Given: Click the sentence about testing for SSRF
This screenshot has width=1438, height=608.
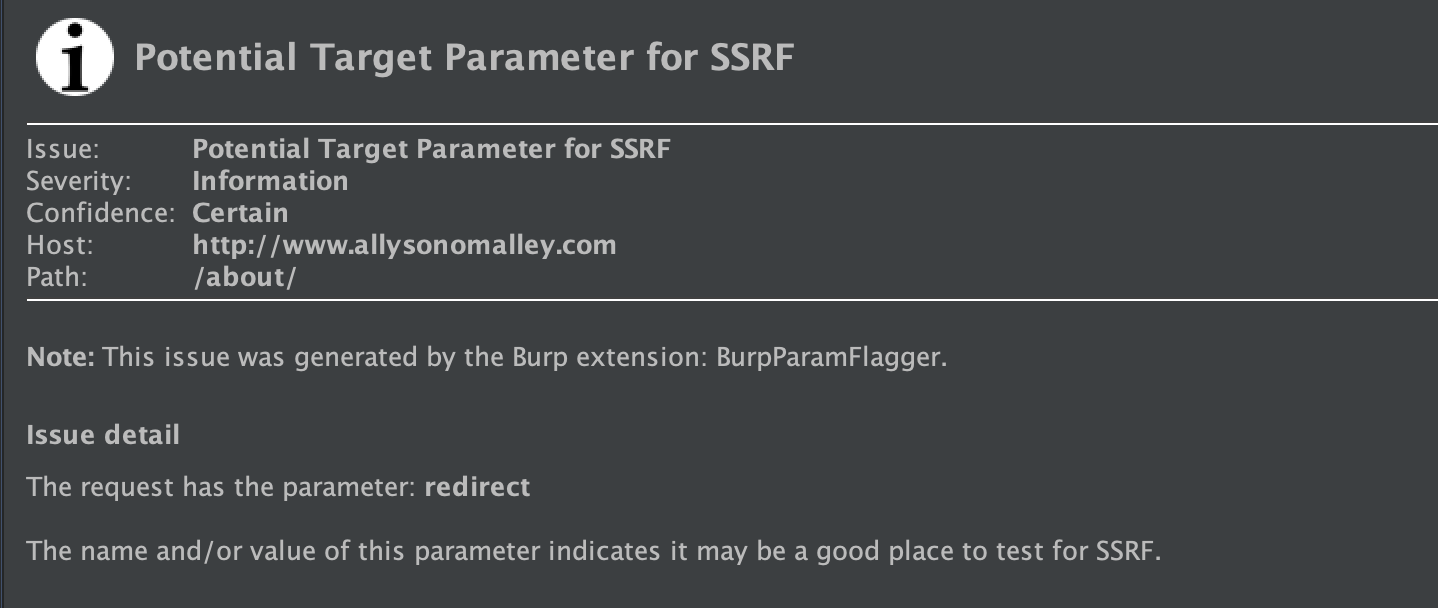Looking at the screenshot, I should [594, 552].
